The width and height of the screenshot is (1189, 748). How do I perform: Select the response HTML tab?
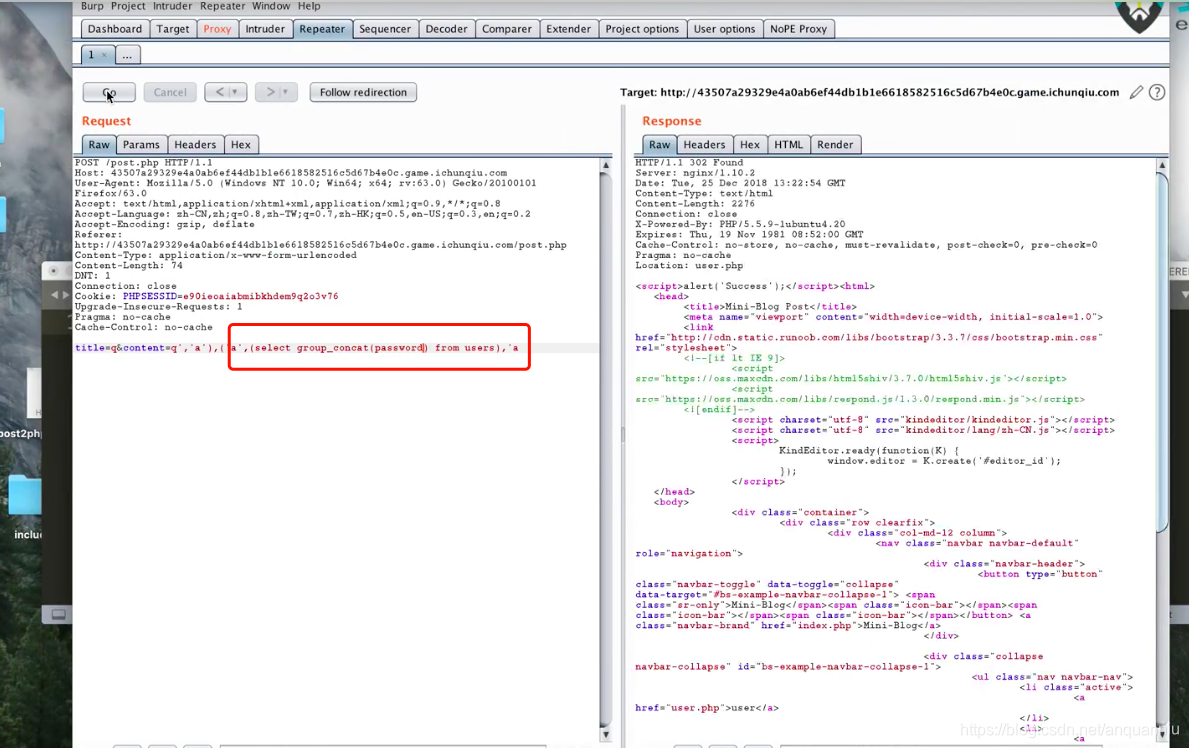(788, 145)
